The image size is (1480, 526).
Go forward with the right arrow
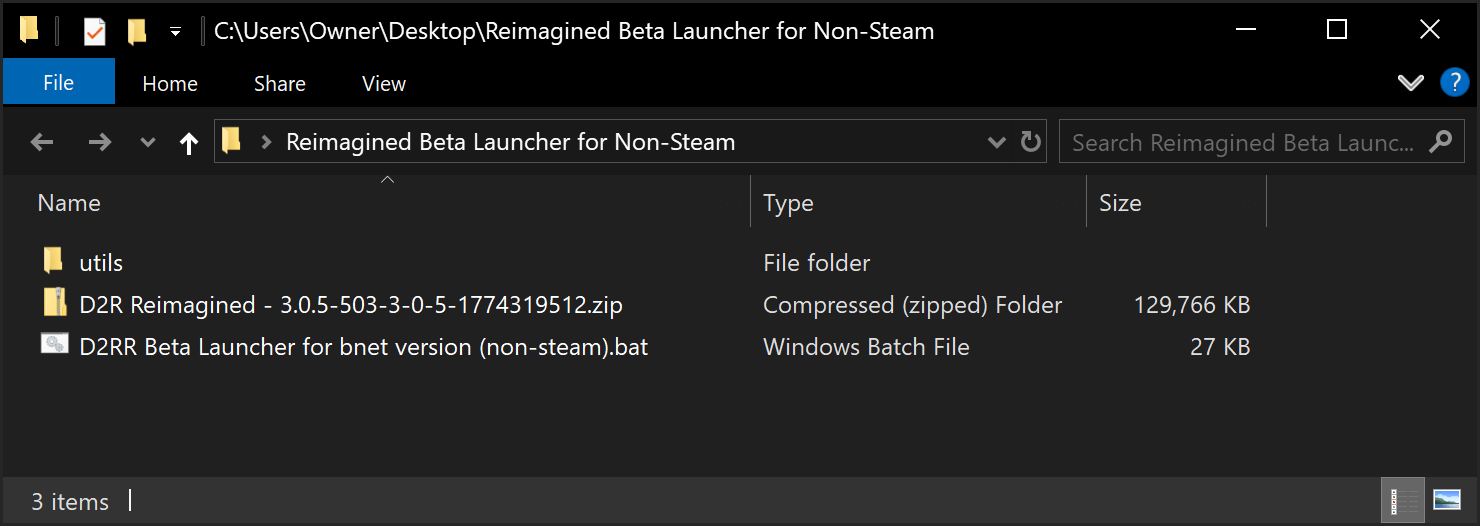100,143
